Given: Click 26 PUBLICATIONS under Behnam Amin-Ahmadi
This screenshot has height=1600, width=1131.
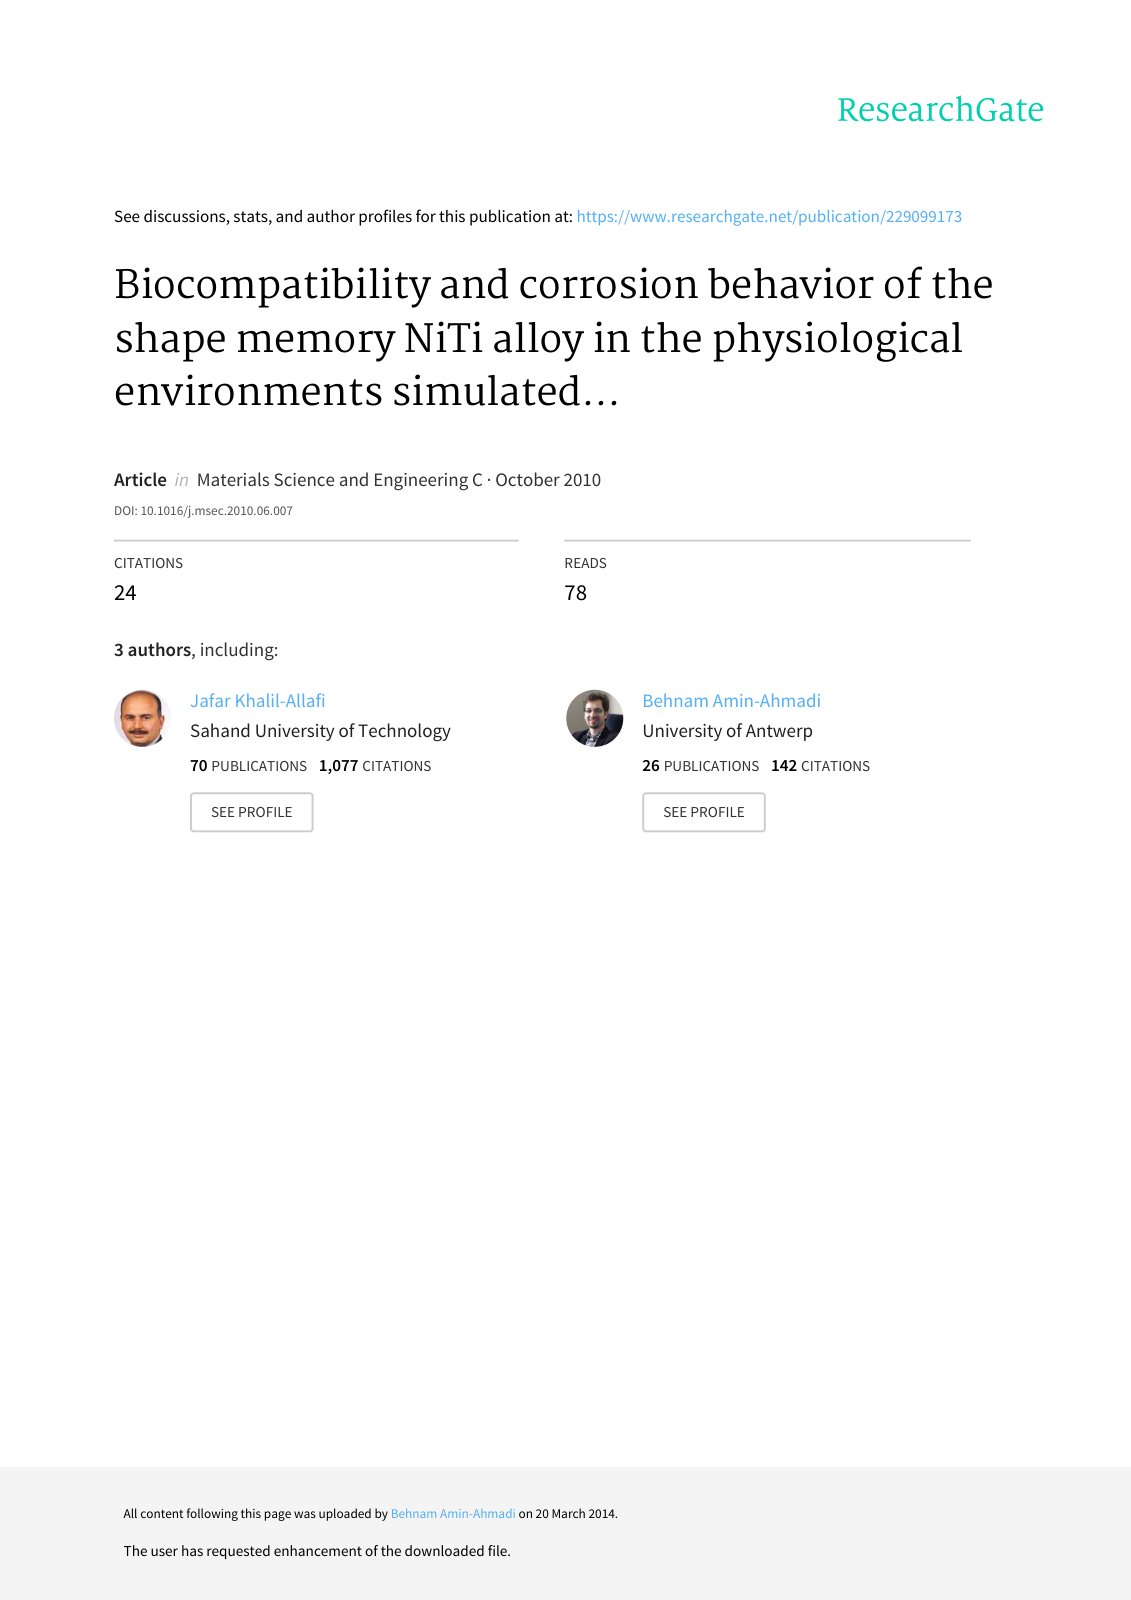Looking at the screenshot, I should click(x=701, y=766).
